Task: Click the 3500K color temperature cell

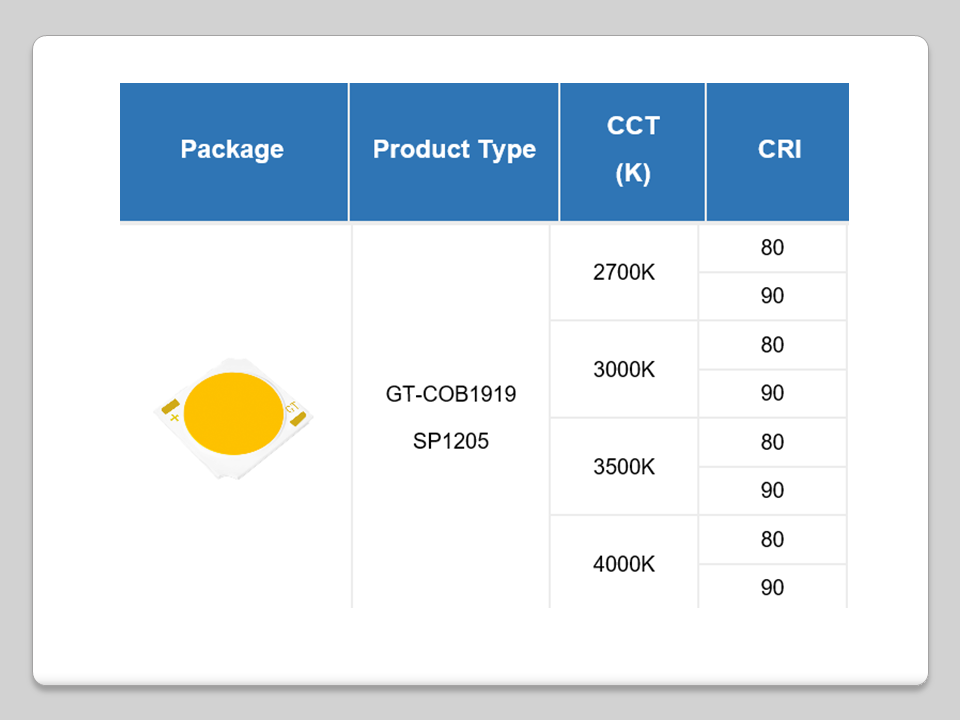Action: point(624,466)
